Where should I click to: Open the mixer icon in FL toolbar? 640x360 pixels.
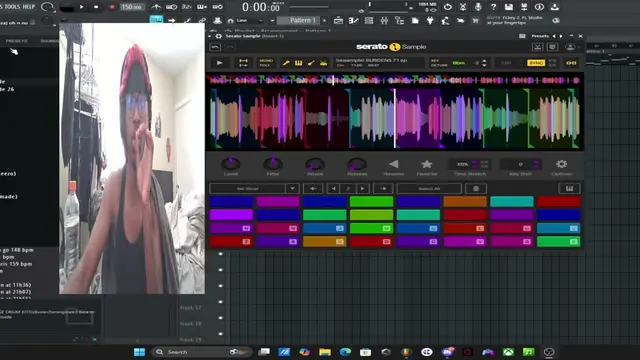pyautogui.click(x=384, y=20)
